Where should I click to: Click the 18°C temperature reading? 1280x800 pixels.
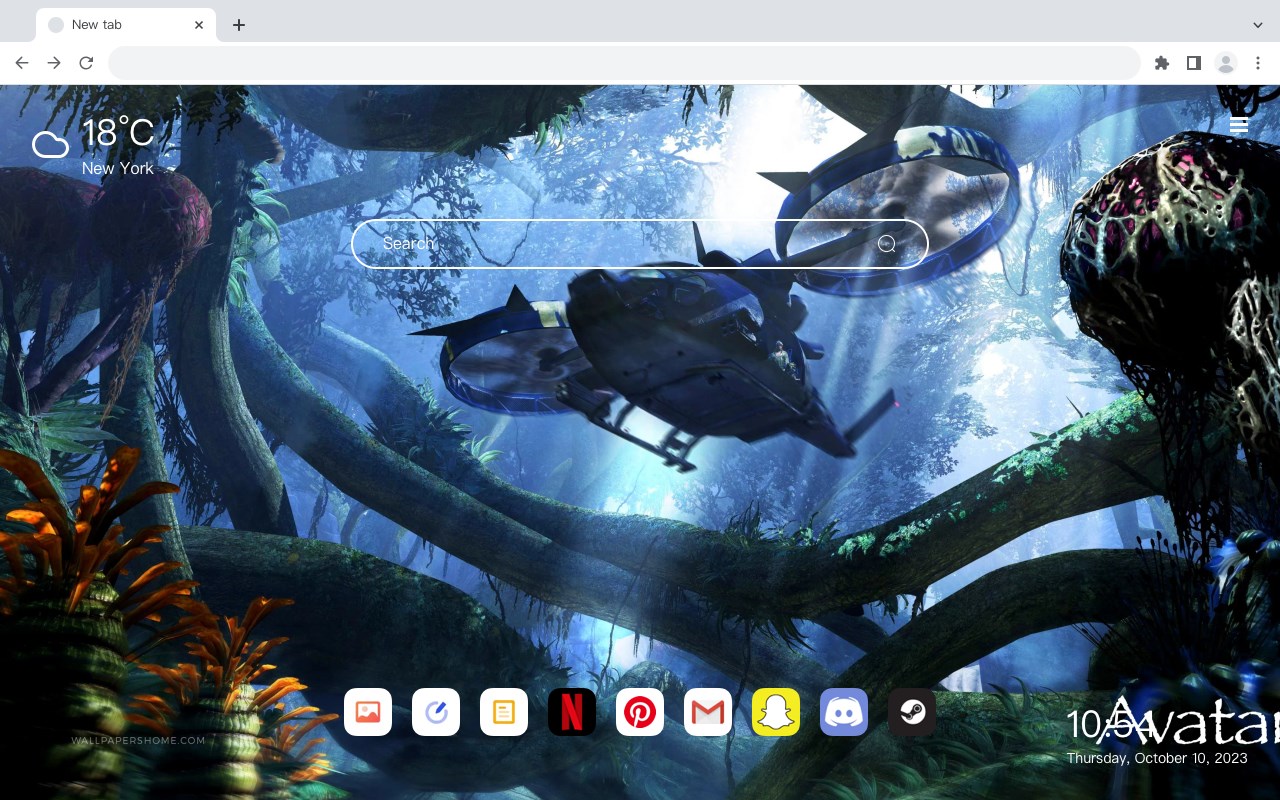(x=118, y=133)
